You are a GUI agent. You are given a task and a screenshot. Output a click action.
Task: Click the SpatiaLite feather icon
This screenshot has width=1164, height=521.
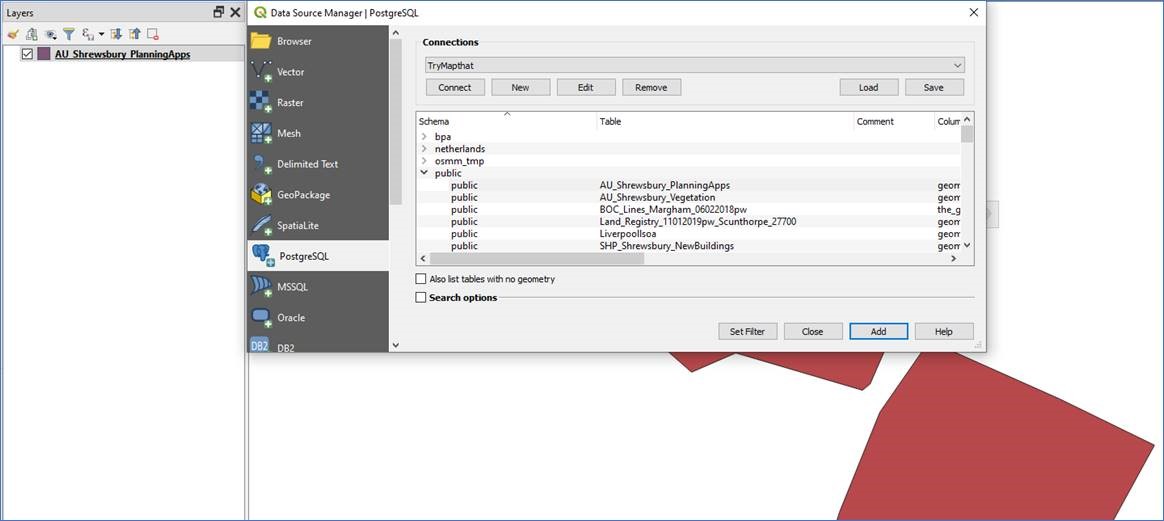click(261, 225)
